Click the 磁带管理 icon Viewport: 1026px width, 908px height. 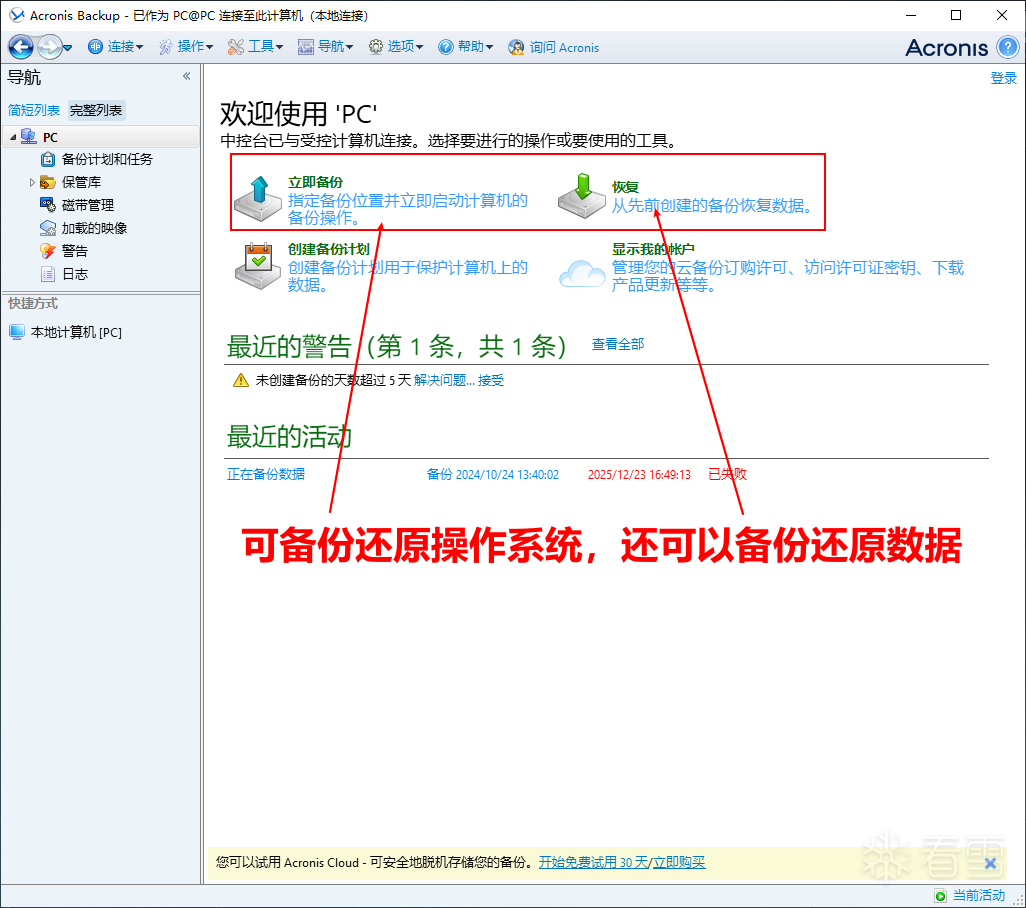pyautogui.click(x=48, y=205)
